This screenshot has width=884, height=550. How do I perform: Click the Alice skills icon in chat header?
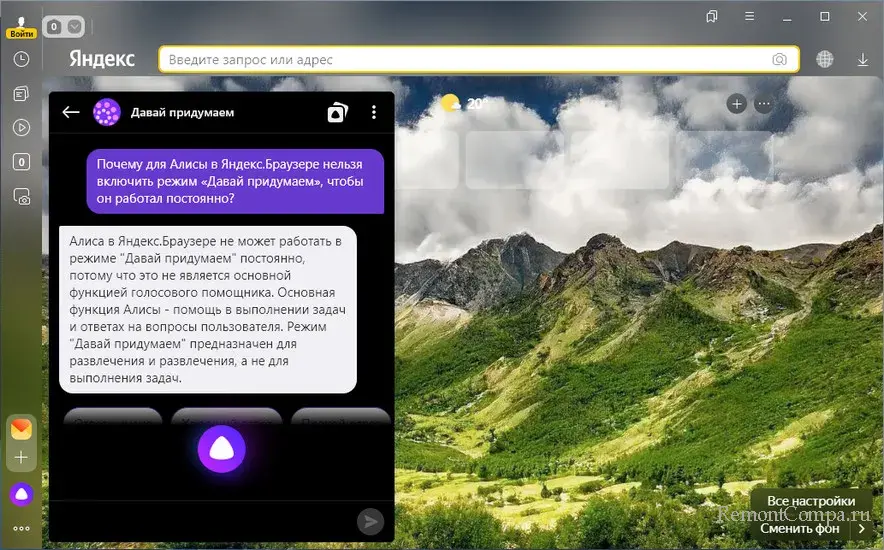coord(337,113)
